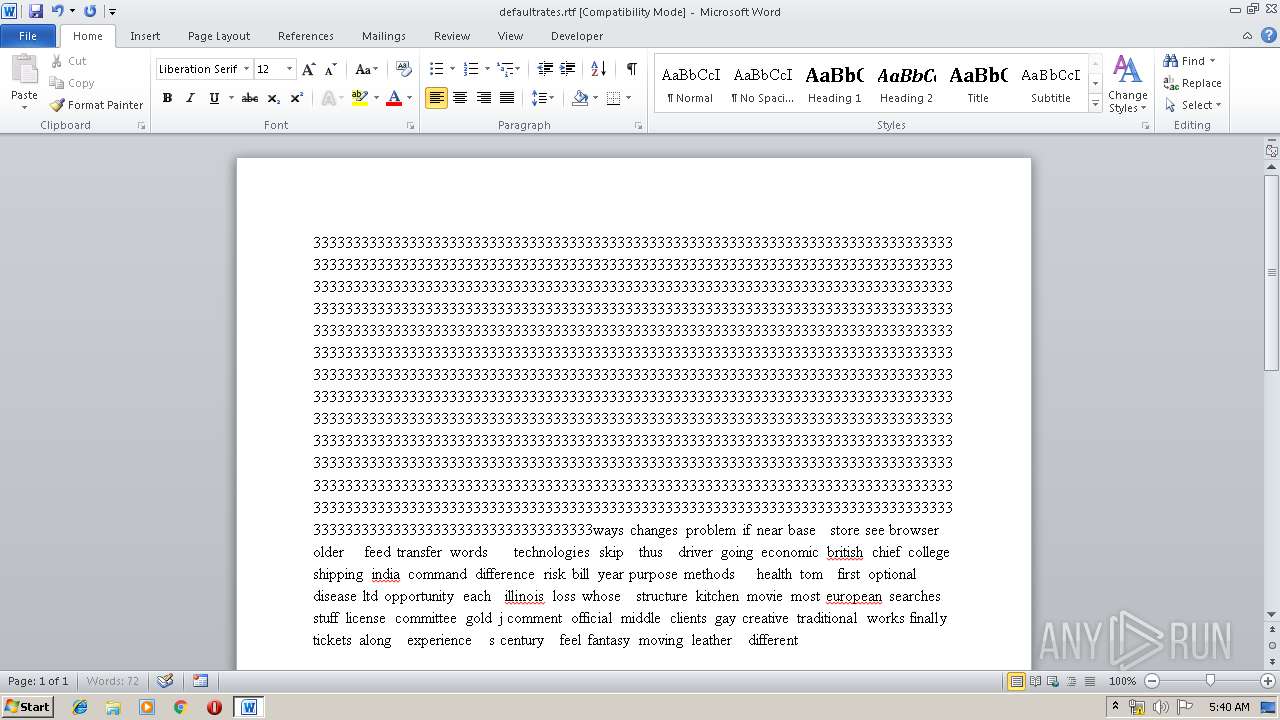Apply the No Spacing style
1280x720 pixels.
pyautogui.click(x=763, y=84)
